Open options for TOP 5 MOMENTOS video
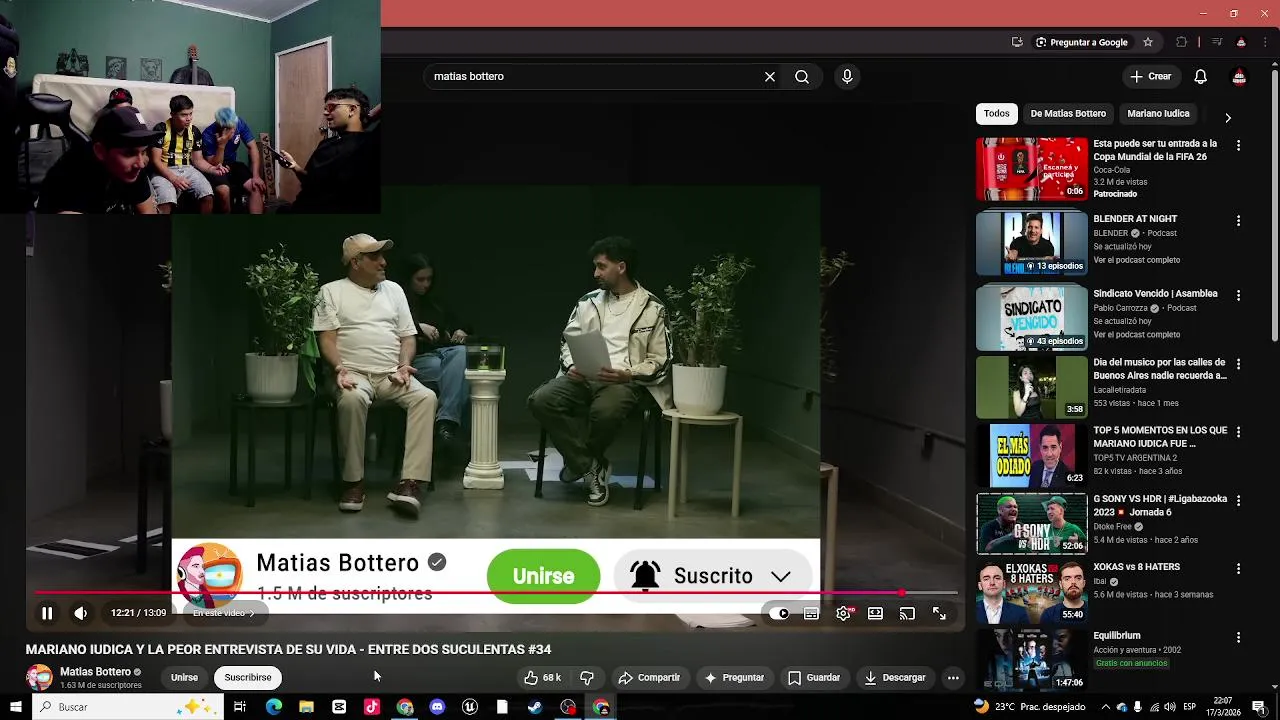The width and height of the screenshot is (1280, 720). click(1238, 432)
